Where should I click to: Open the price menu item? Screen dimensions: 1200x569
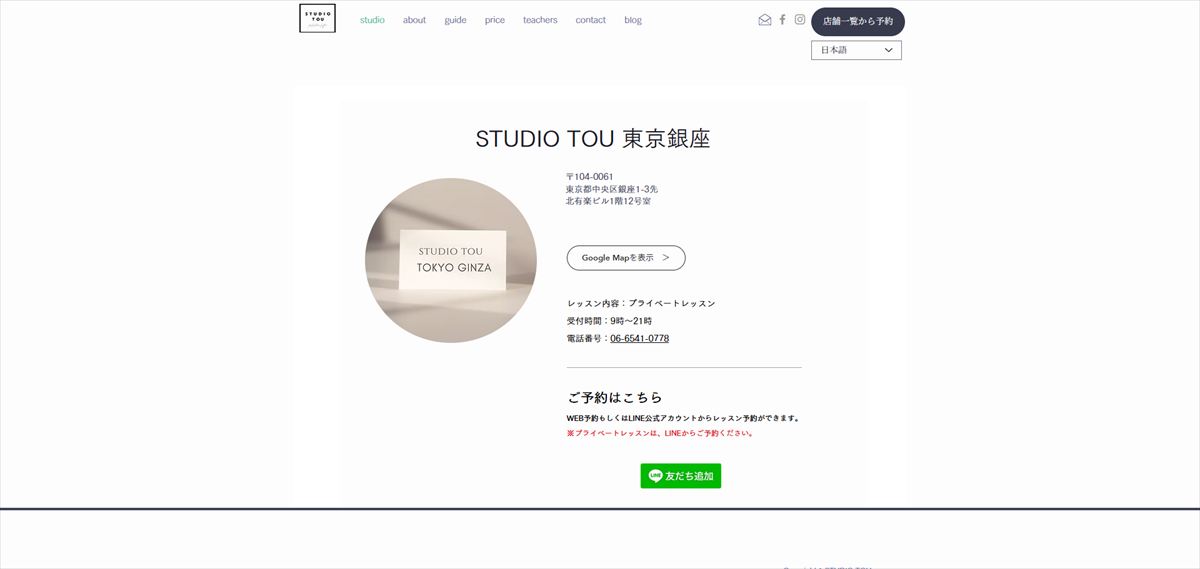tap(495, 20)
